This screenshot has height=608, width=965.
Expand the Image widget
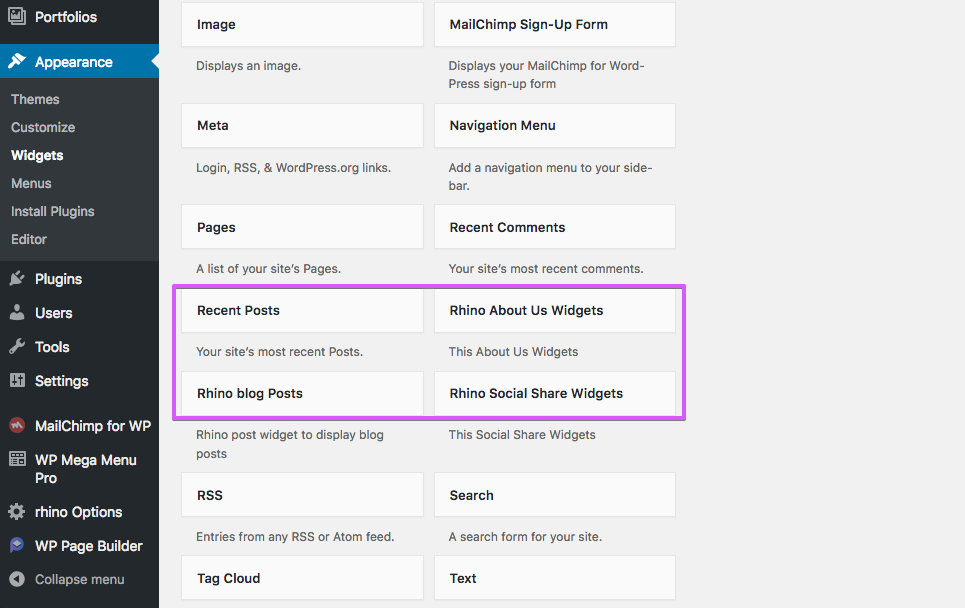(302, 24)
